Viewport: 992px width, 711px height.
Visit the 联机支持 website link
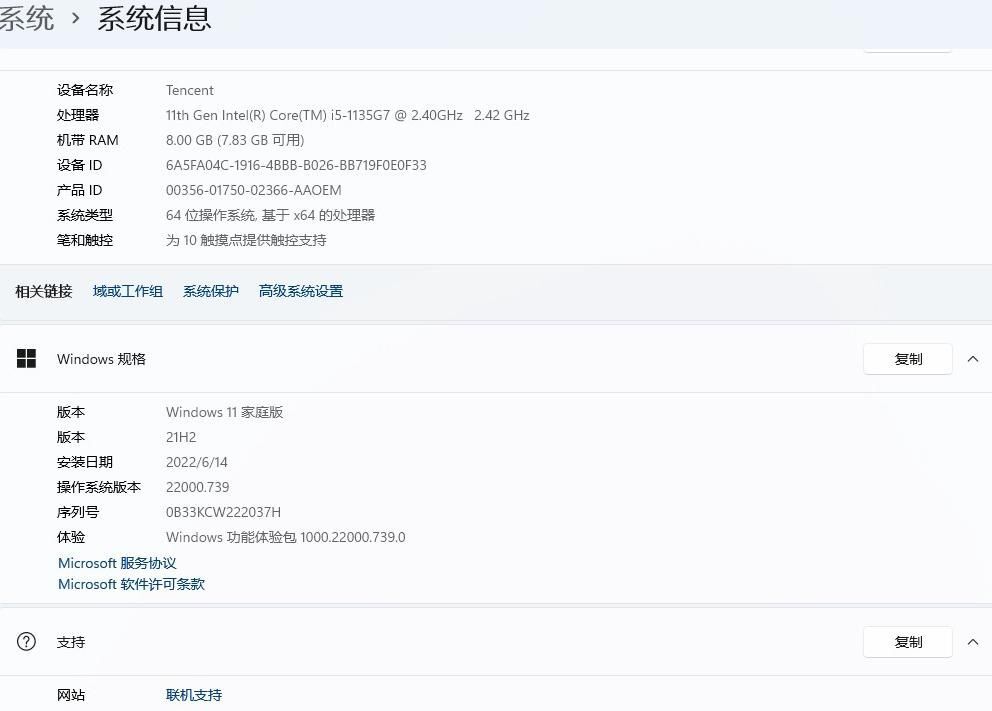coord(194,695)
